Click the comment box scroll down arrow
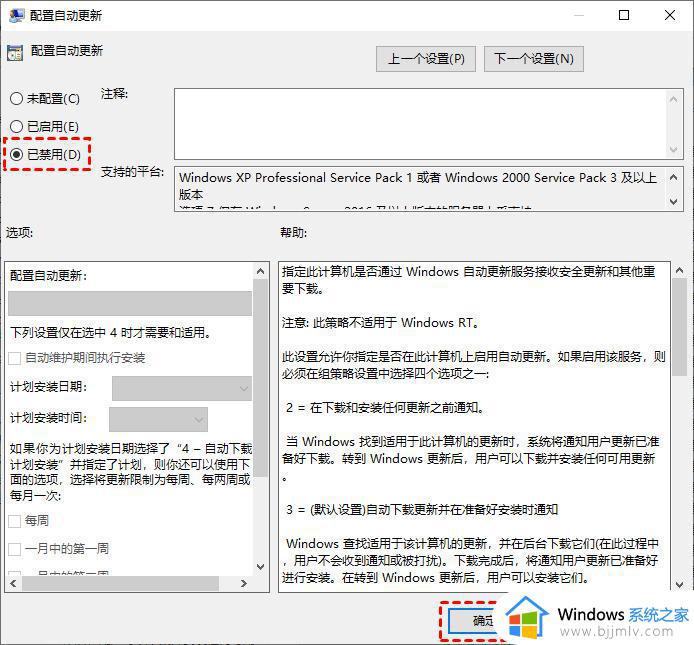The image size is (694, 645). point(674,150)
